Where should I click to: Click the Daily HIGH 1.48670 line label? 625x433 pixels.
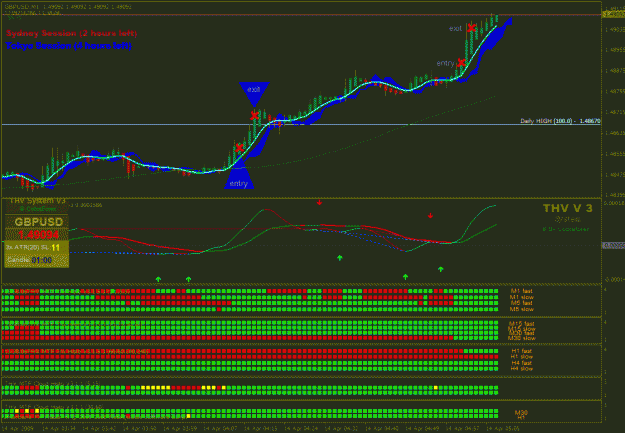click(x=560, y=121)
